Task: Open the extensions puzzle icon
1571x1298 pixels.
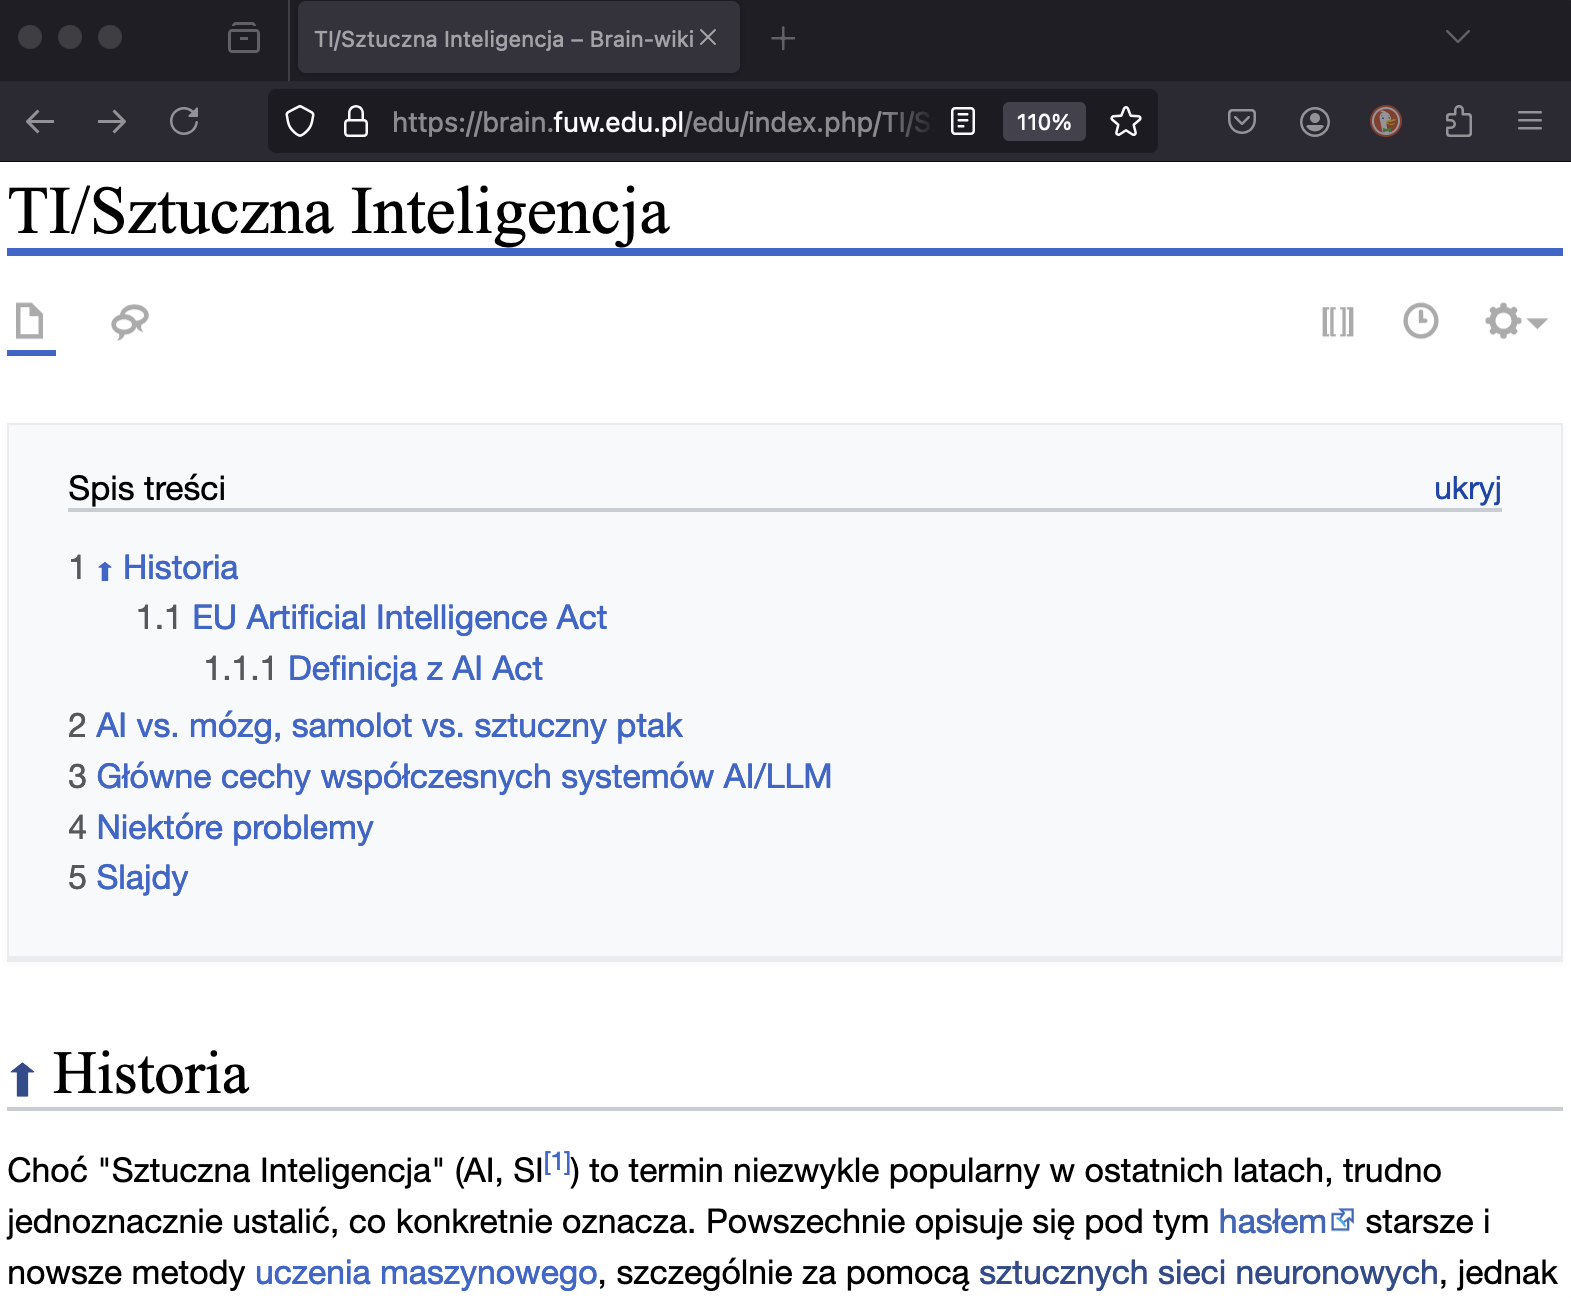Action: [1458, 122]
